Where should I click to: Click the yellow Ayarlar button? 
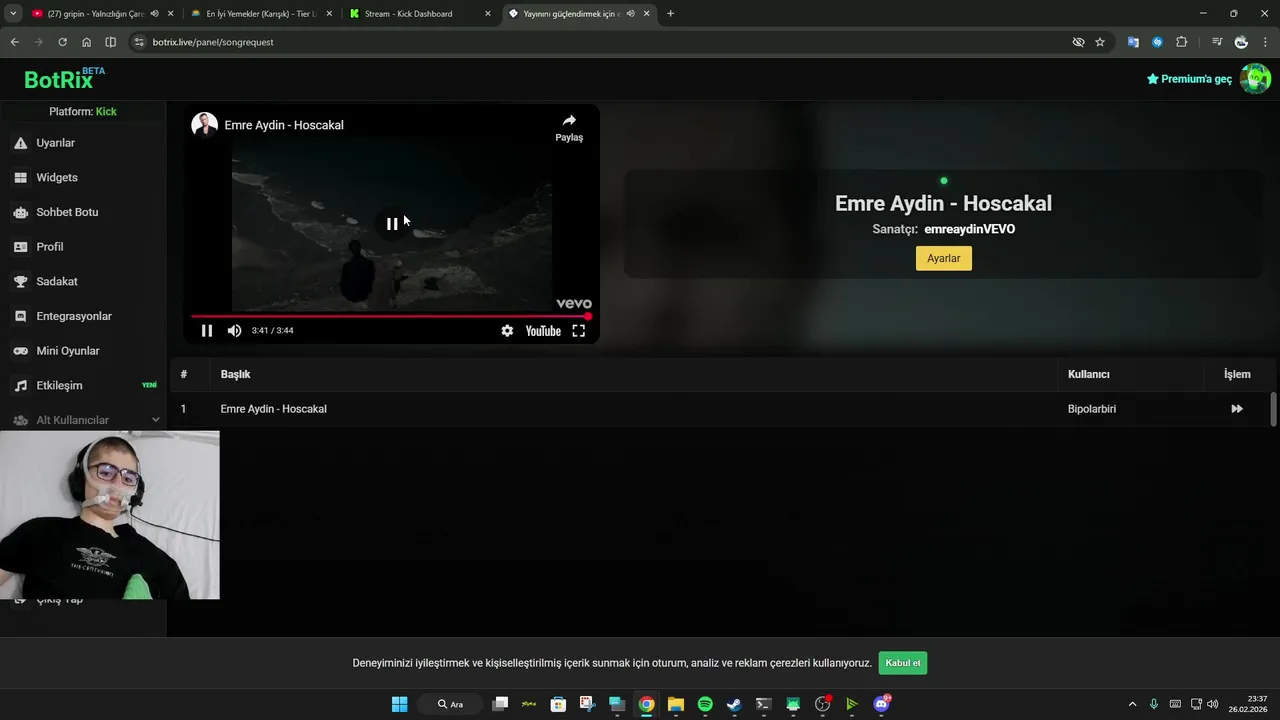coord(943,258)
